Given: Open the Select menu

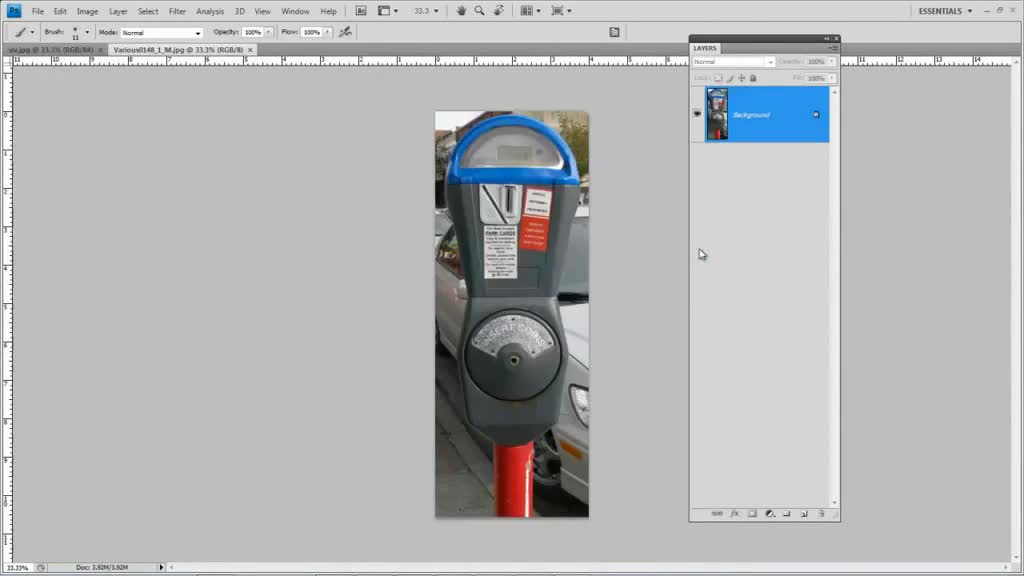Looking at the screenshot, I should [x=148, y=11].
